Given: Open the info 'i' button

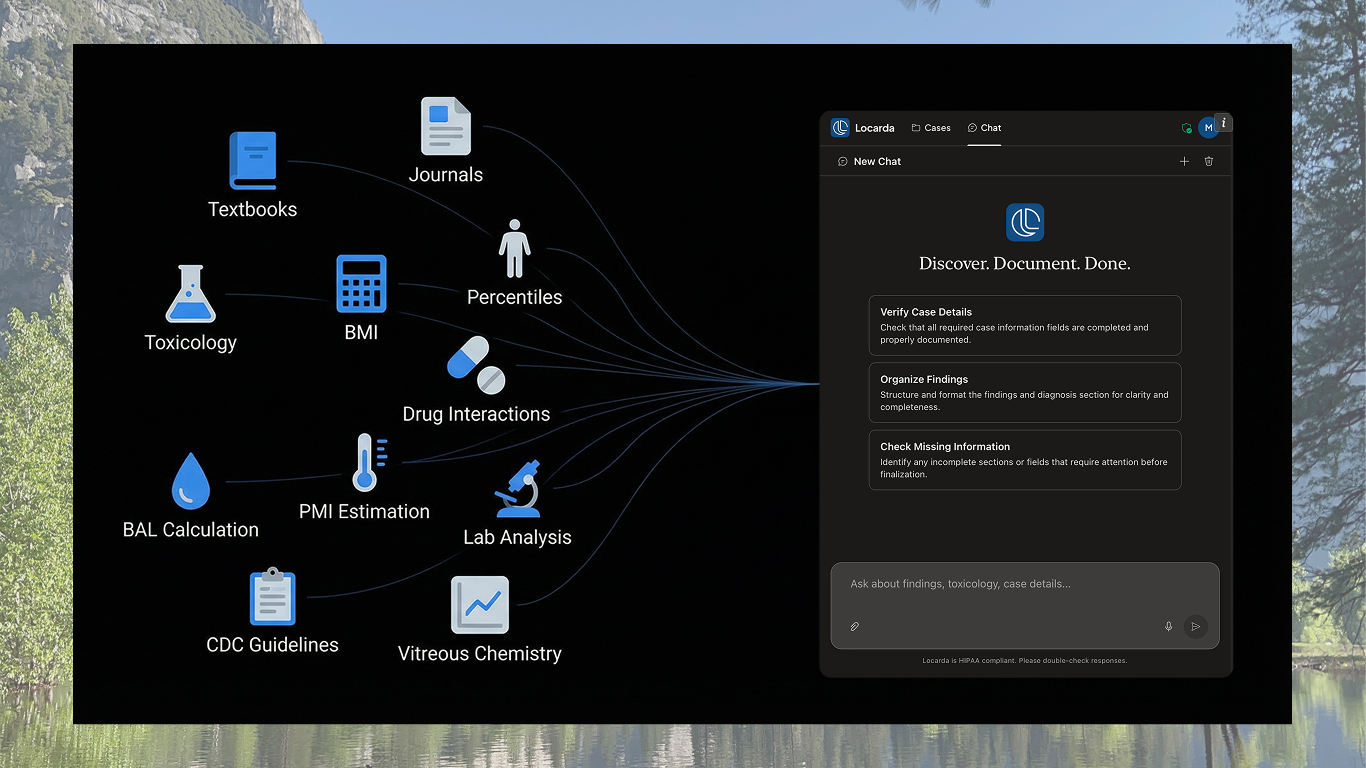Looking at the screenshot, I should [x=1224, y=123].
